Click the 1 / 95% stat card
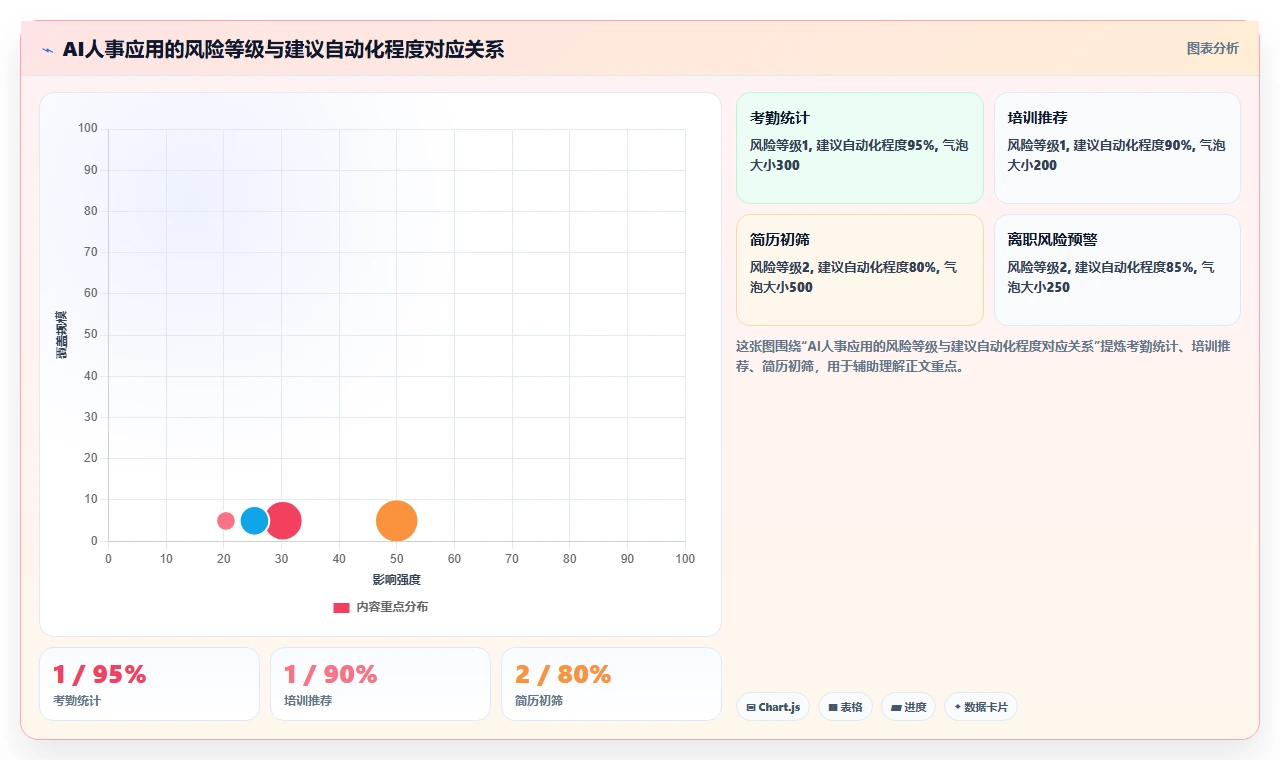 (x=149, y=684)
